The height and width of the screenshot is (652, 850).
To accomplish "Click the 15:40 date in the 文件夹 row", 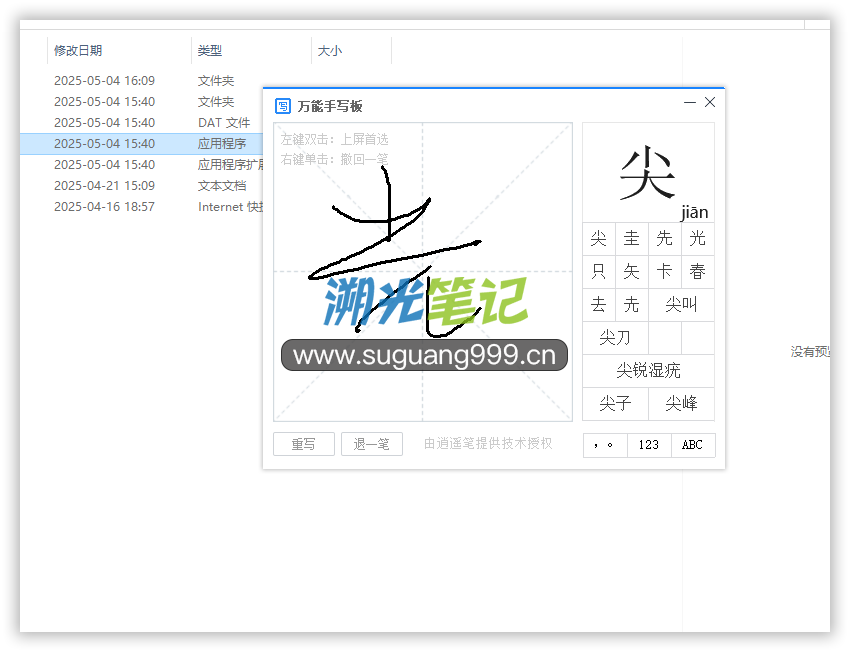I will 105,102.
